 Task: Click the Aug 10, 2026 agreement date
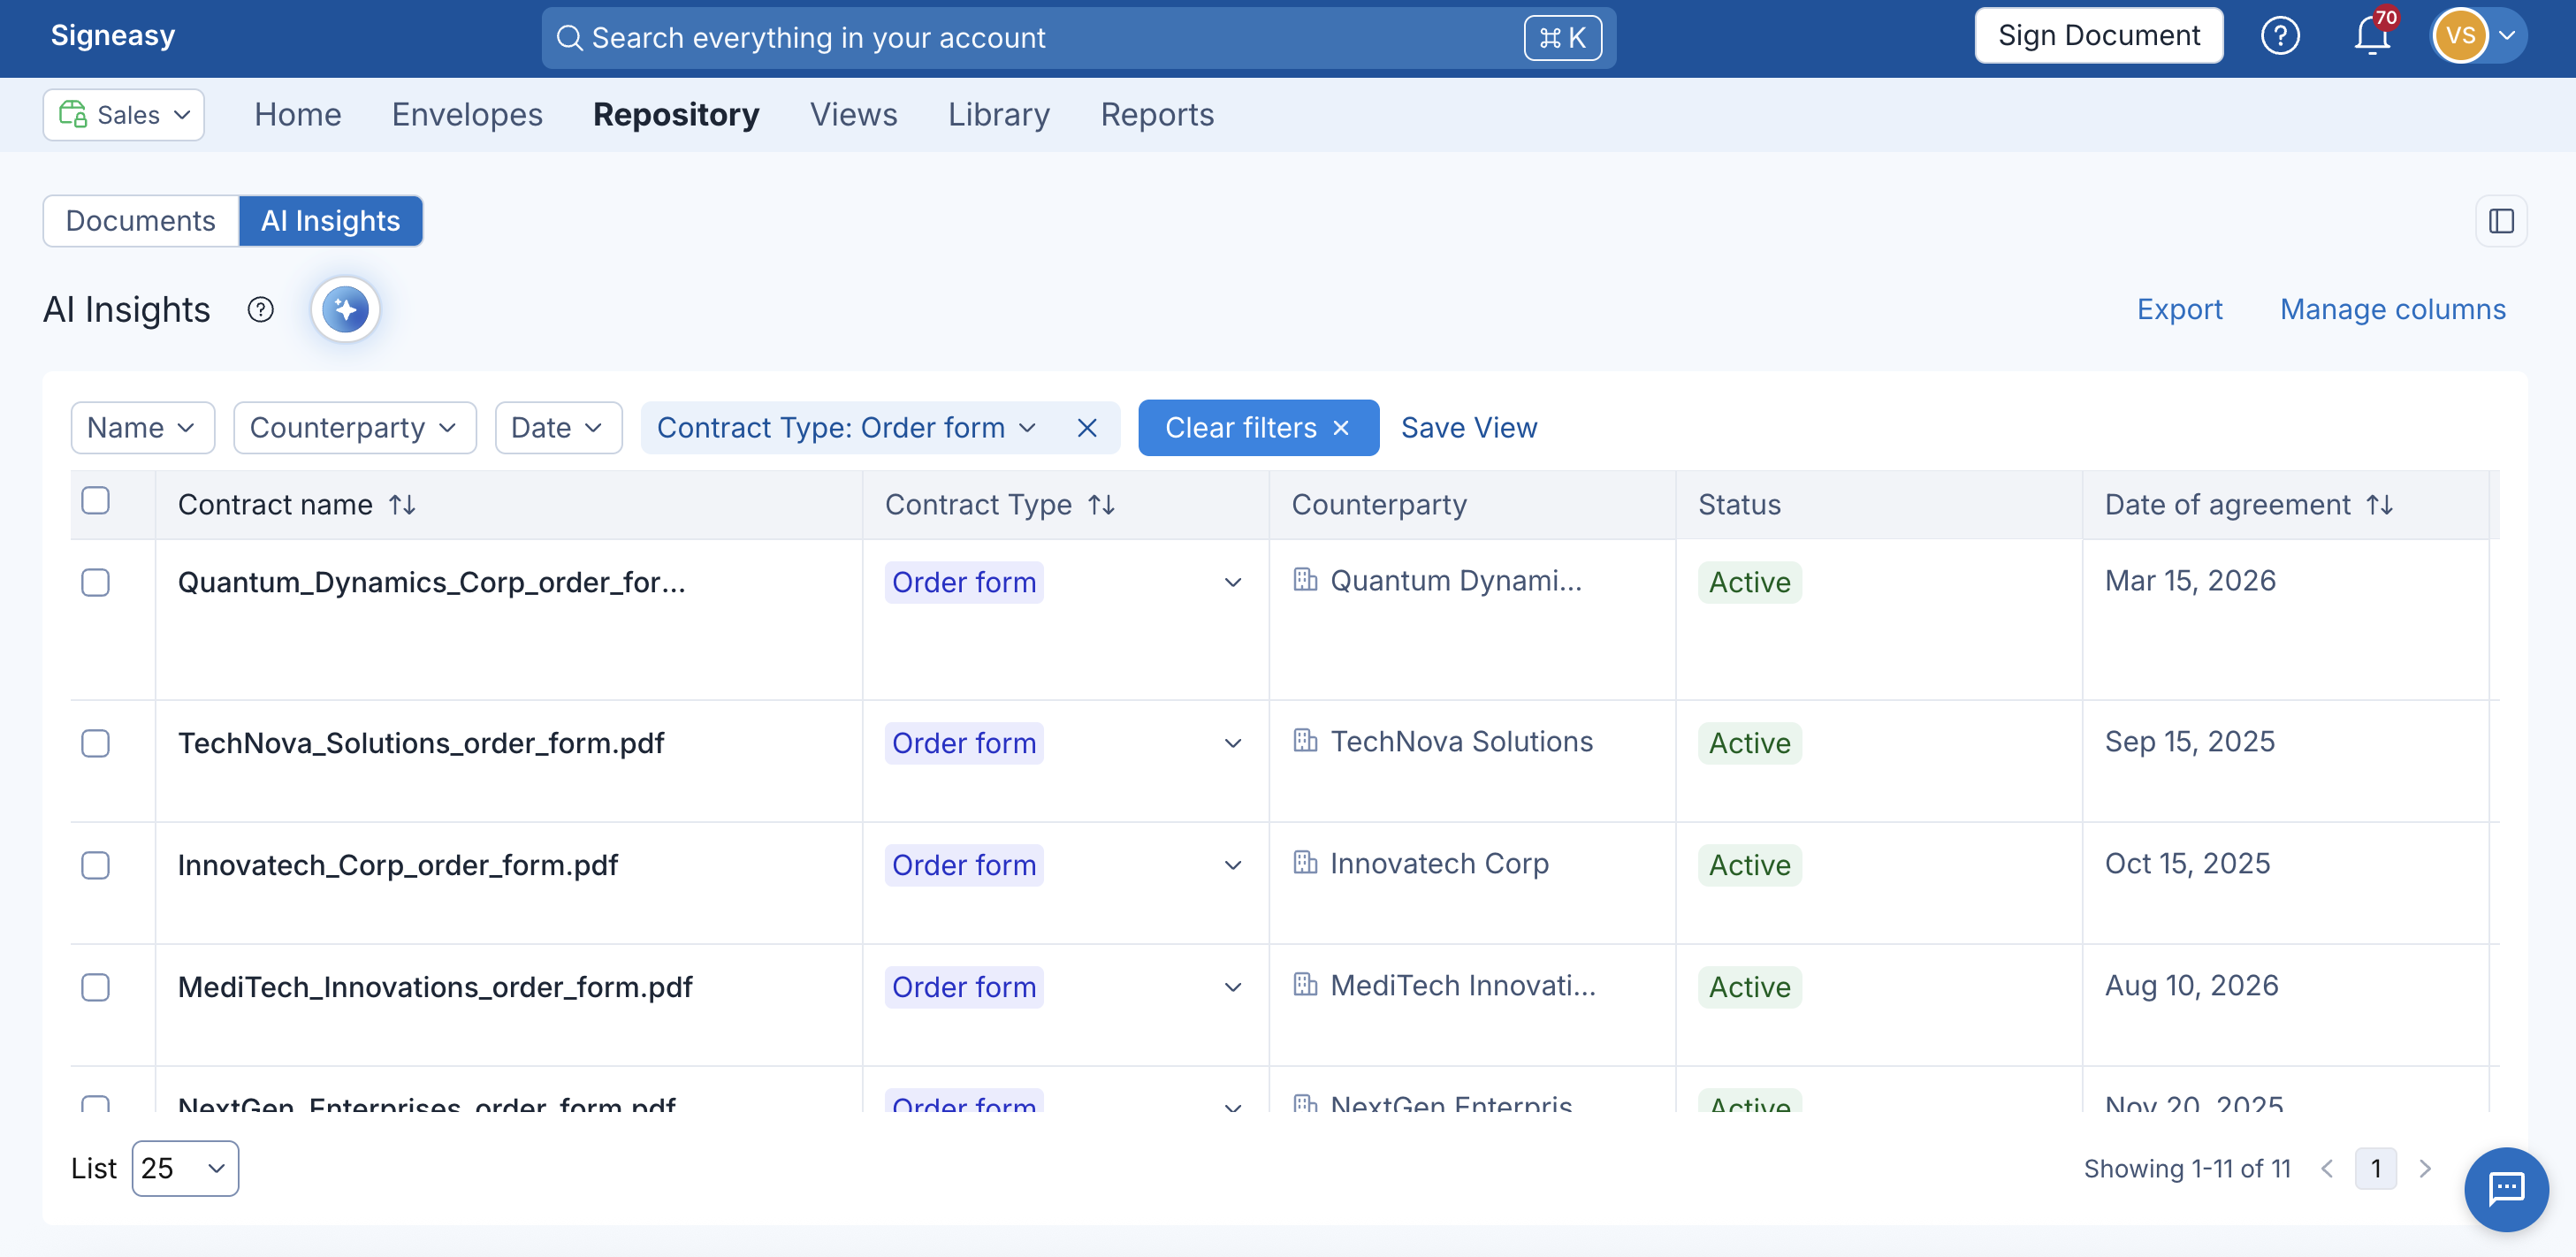tap(2192, 986)
